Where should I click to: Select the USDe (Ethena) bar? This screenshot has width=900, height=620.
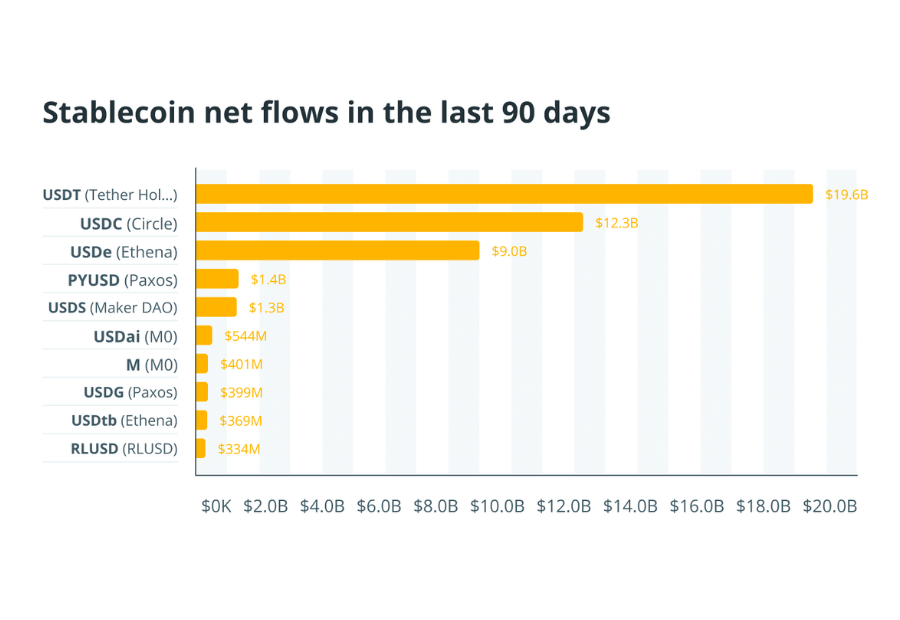pos(337,250)
